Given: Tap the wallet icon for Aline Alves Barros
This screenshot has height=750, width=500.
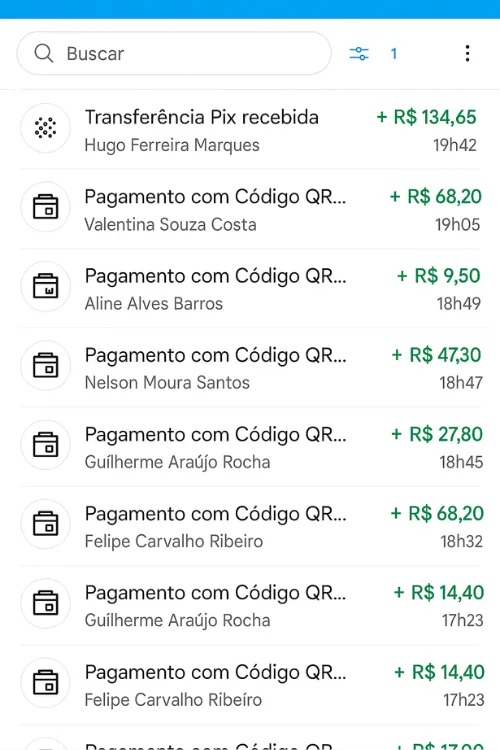Looking at the screenshot, I should click(45, 286).
